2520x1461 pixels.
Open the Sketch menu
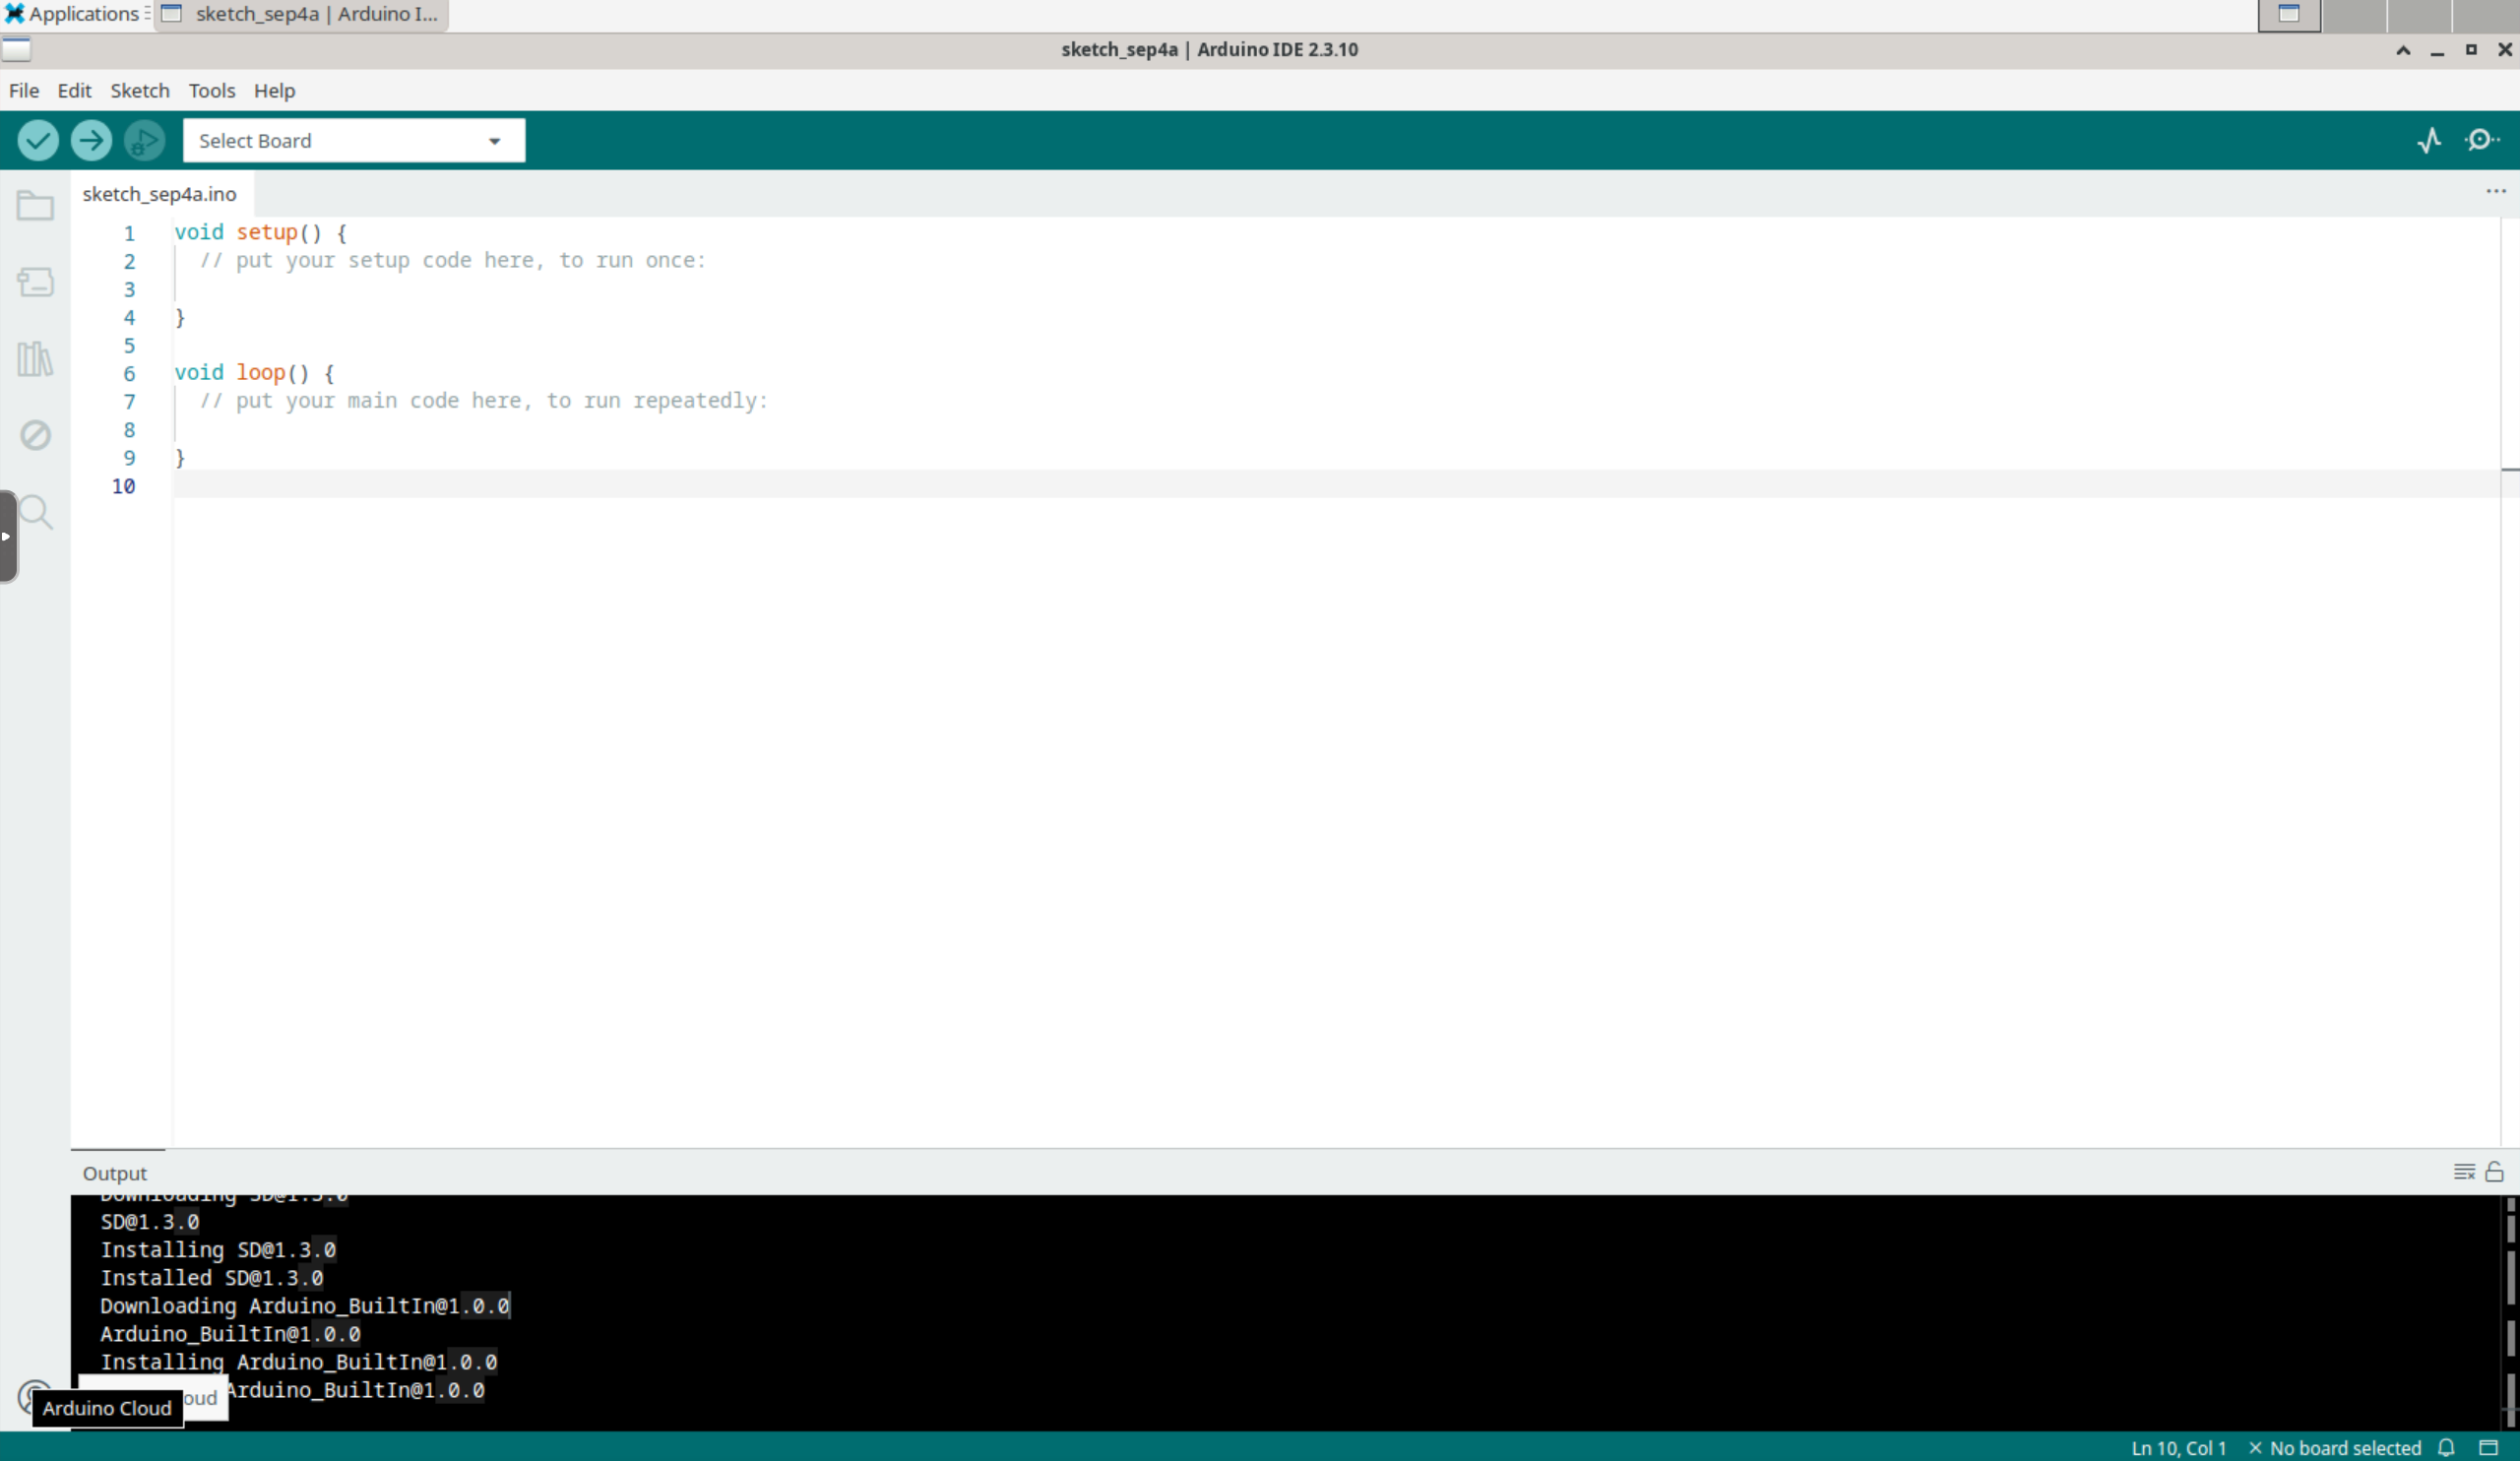139,90
